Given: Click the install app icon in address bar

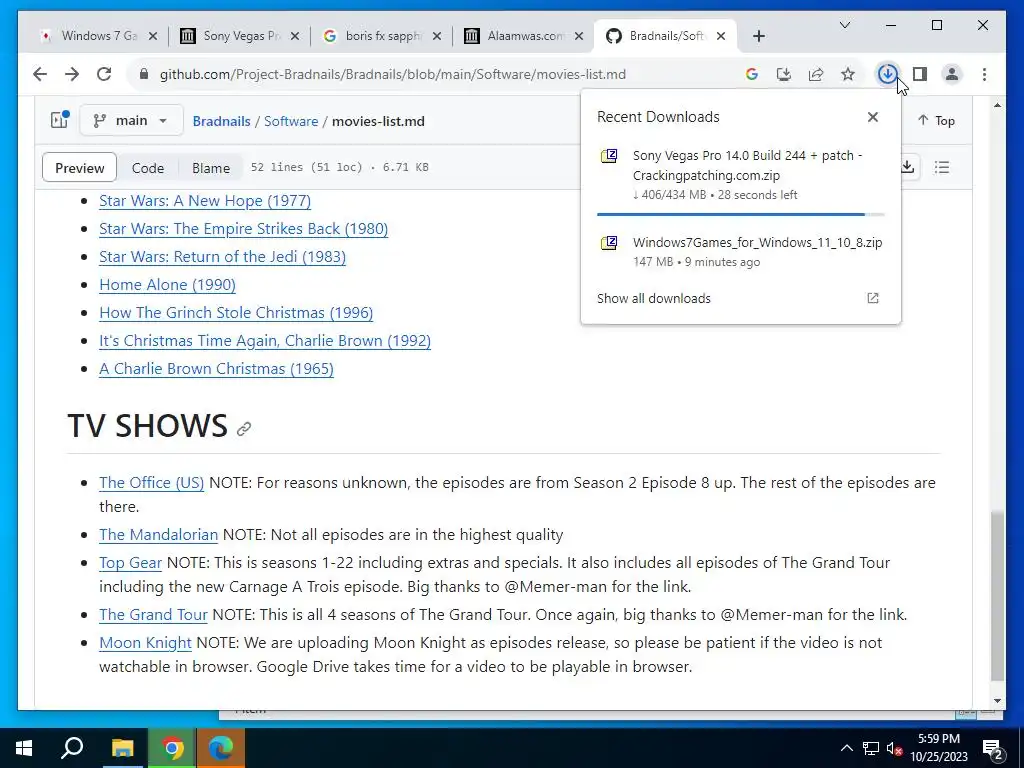Looking at the screenshot, I should coord(784,74).
